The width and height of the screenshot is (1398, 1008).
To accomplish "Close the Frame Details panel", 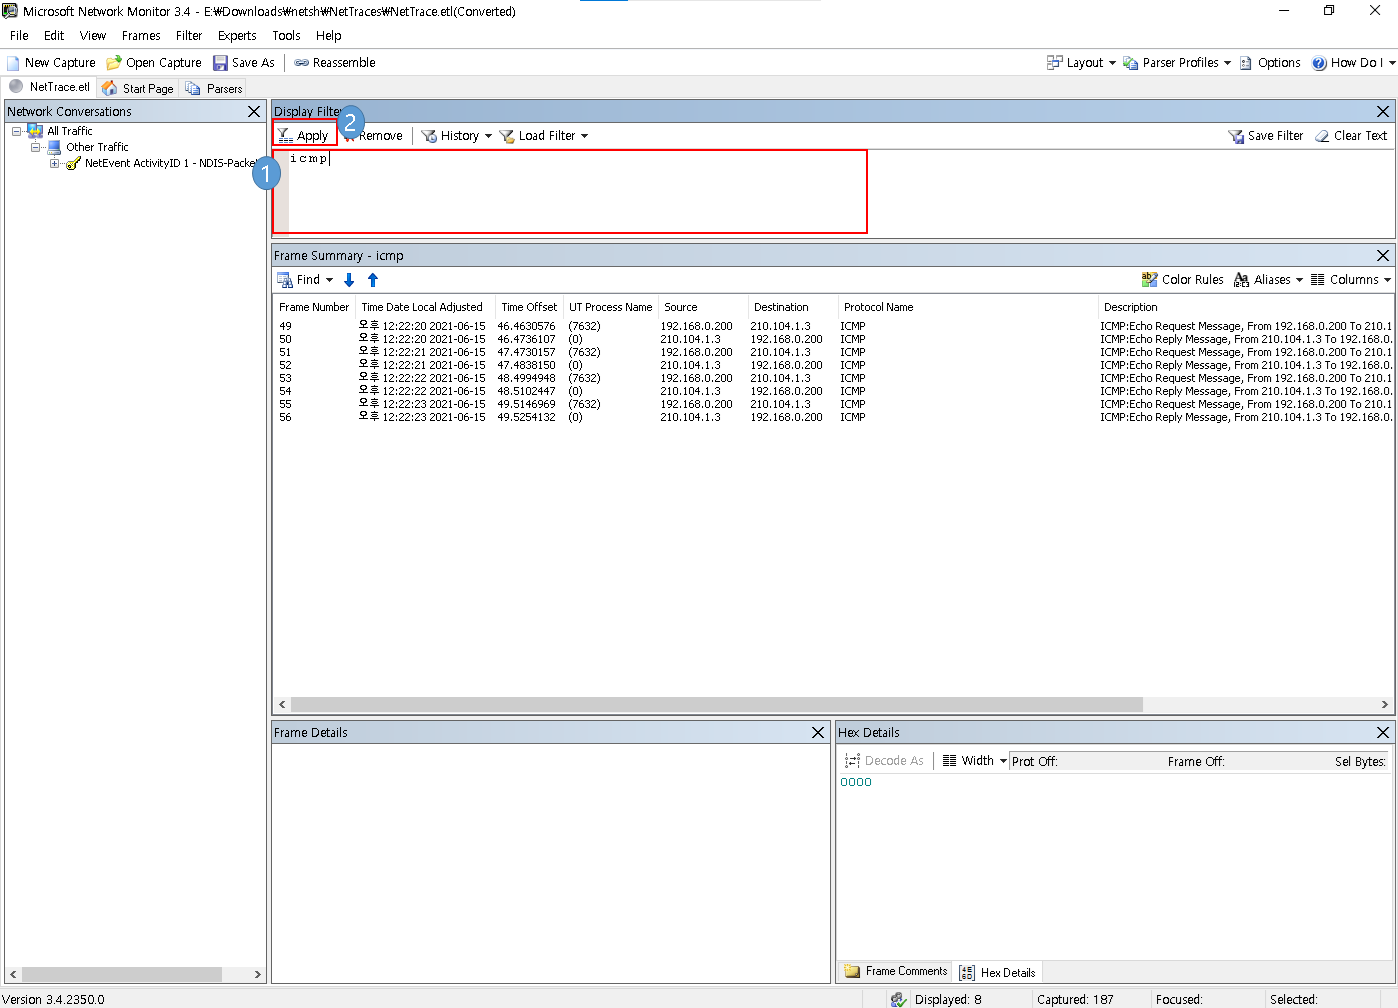I will [x=818, y=733].
